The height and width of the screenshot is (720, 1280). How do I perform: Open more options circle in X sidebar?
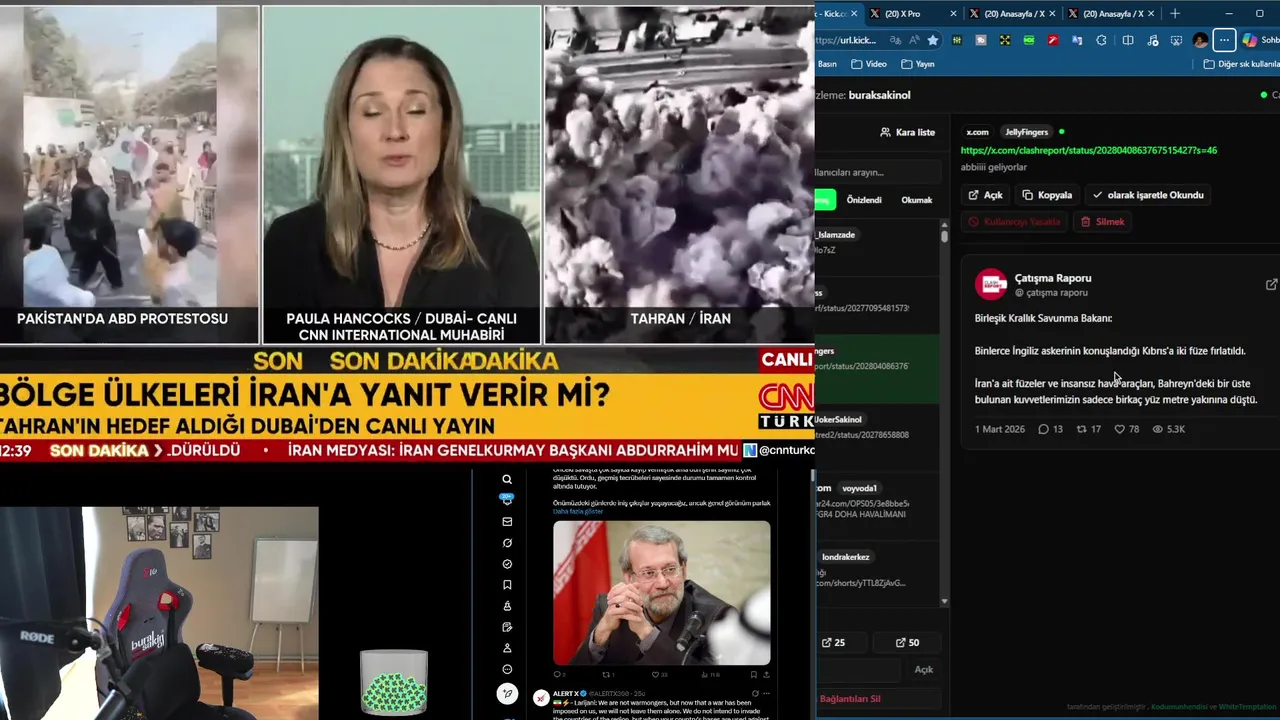point(507,669)
